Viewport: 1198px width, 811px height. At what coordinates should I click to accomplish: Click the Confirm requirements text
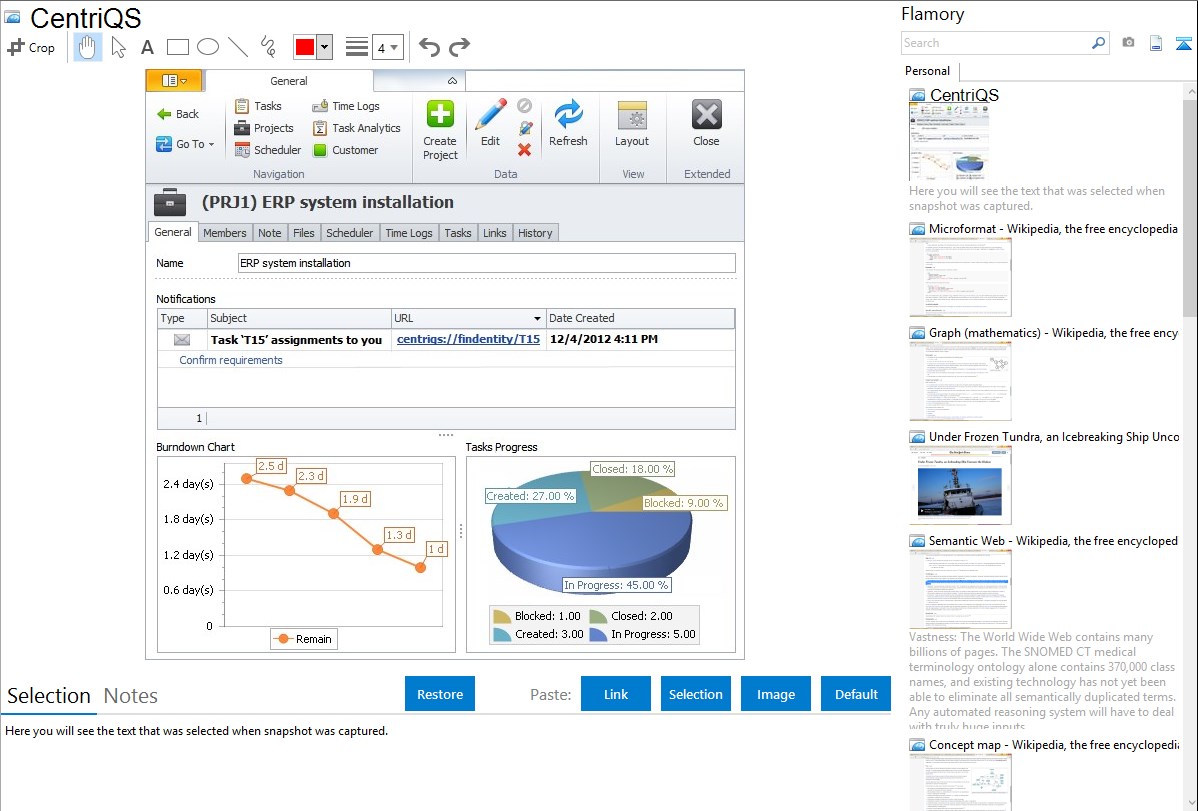231,360
